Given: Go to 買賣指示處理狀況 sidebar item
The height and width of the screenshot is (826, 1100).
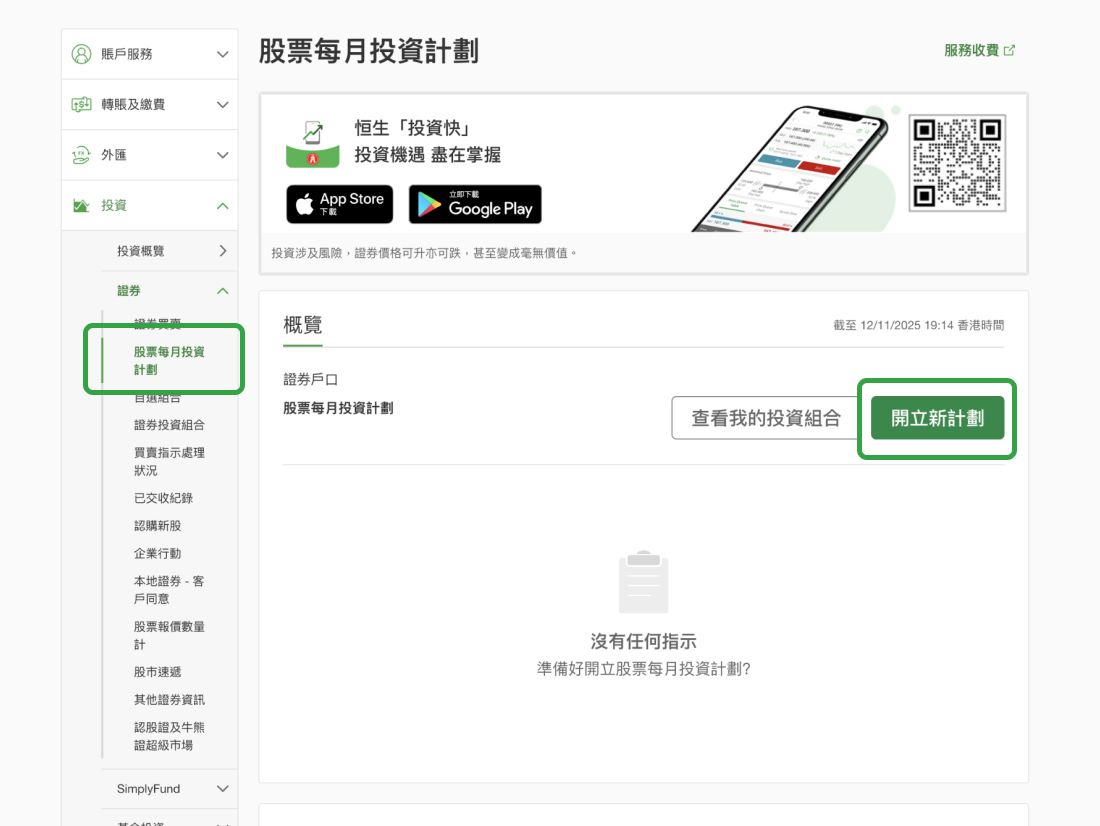Looking at the screenshot, I should pyautogui.click(x=169, y=461).
